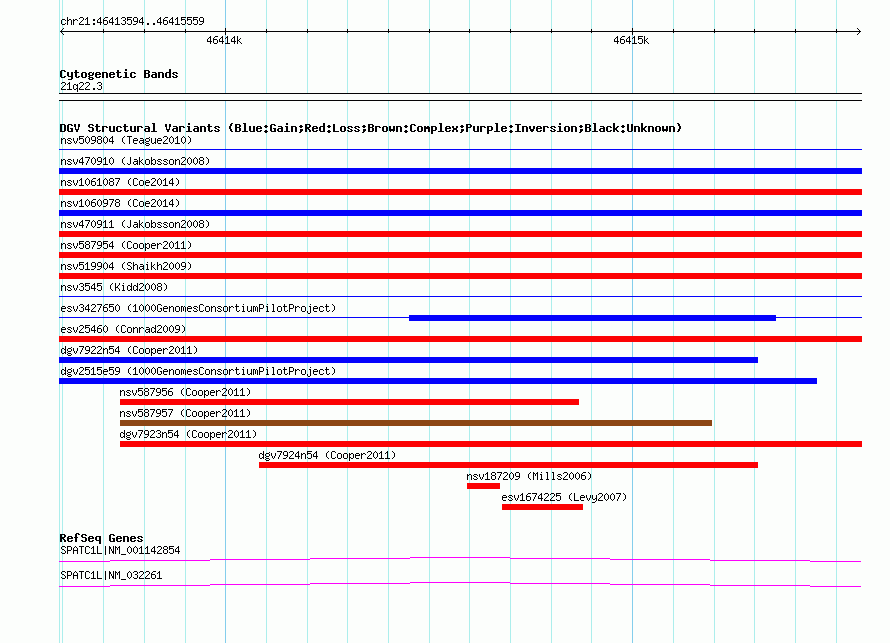This screenshot has height=643, width=890.
Task: Click the nsv509804 (Teague2010) variant label
Action: pyautogui.click(x=126, y=140)
